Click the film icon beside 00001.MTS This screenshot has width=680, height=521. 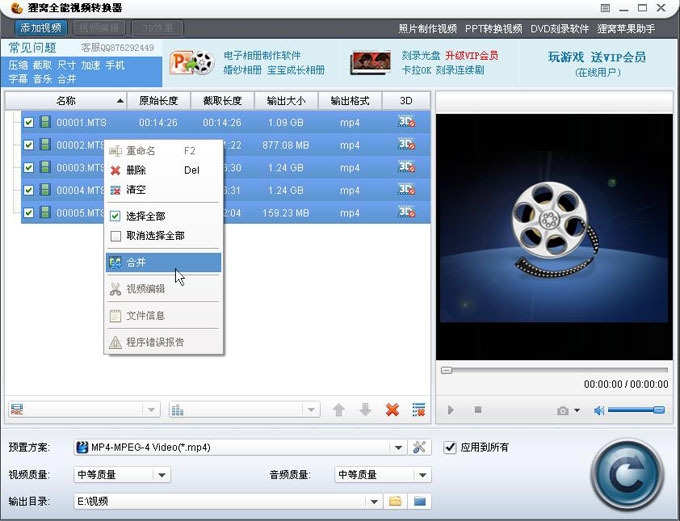pos(45,121)
